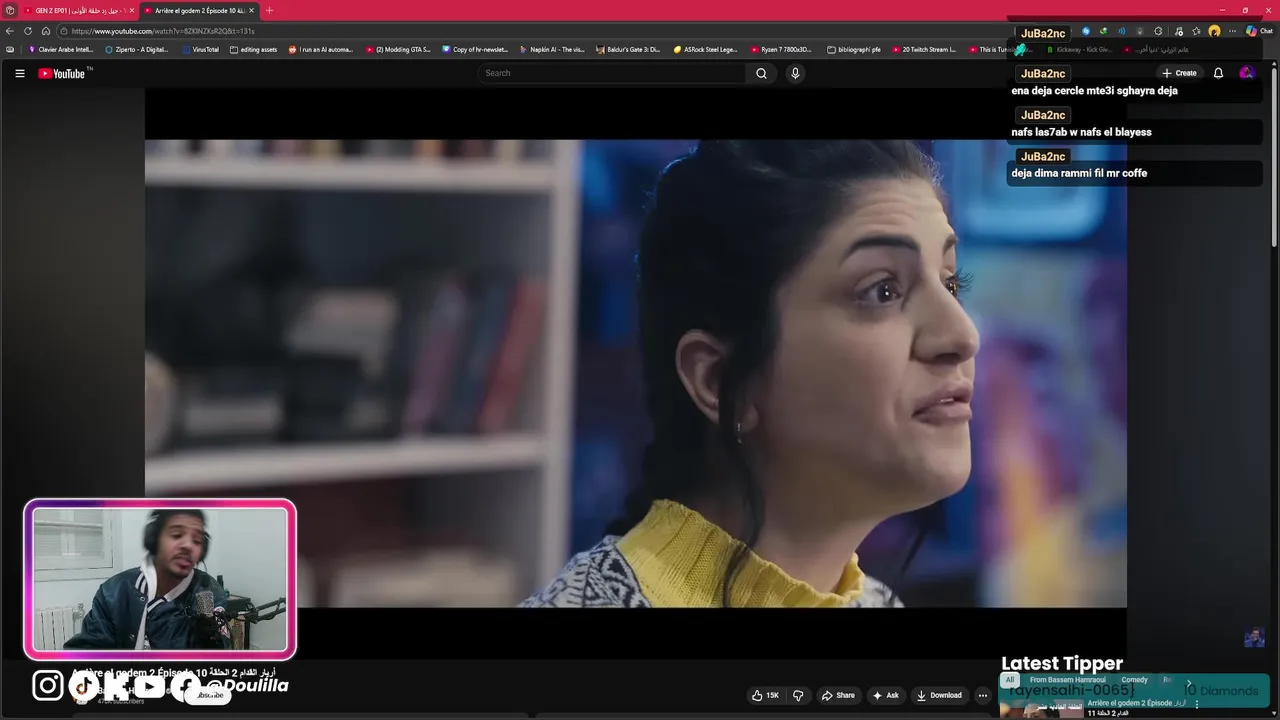Open 20 Twitch Stream I... bookmark

point(924,49)
